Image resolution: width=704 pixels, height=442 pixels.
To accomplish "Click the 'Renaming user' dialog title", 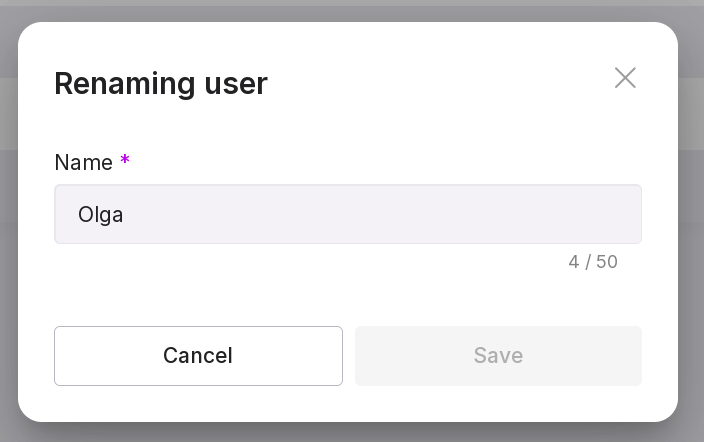I will pos(160,83).
